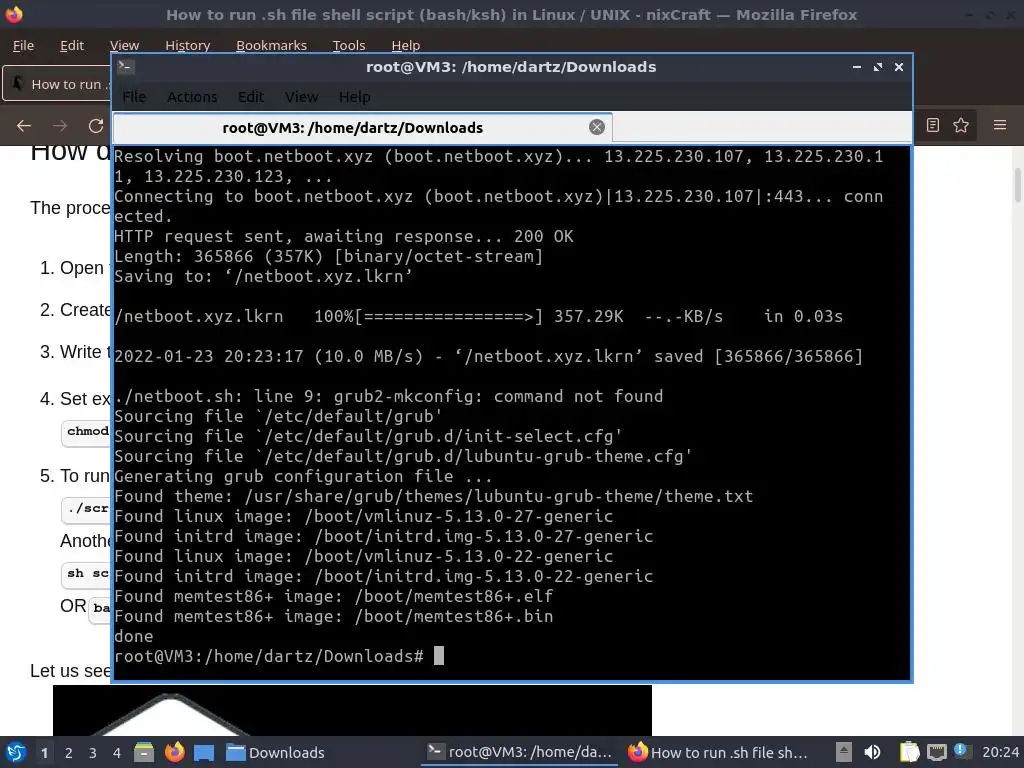The width and height of the screenshot is (1024, 768).
Task: Open the terminal File menu
Action: (134, 97)
